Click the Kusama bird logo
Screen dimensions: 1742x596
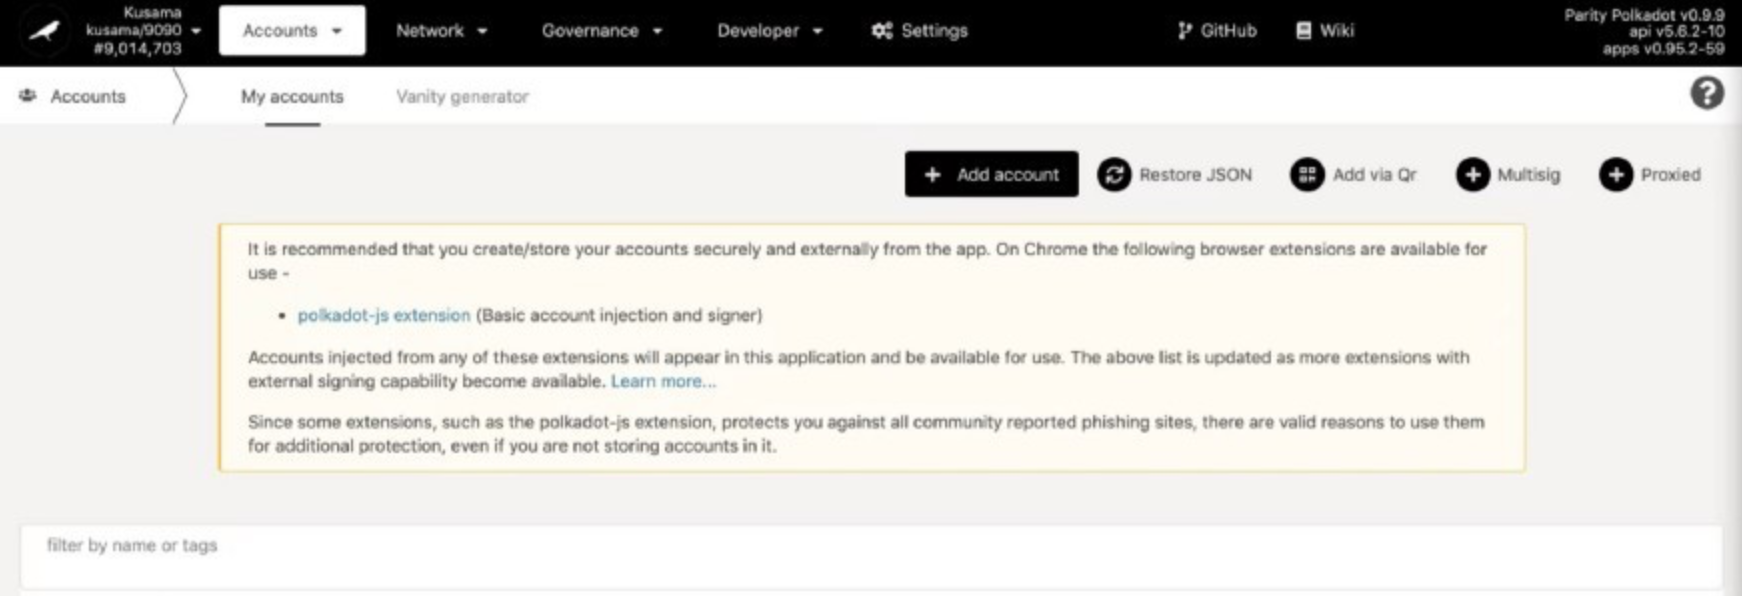coord(44,31)
